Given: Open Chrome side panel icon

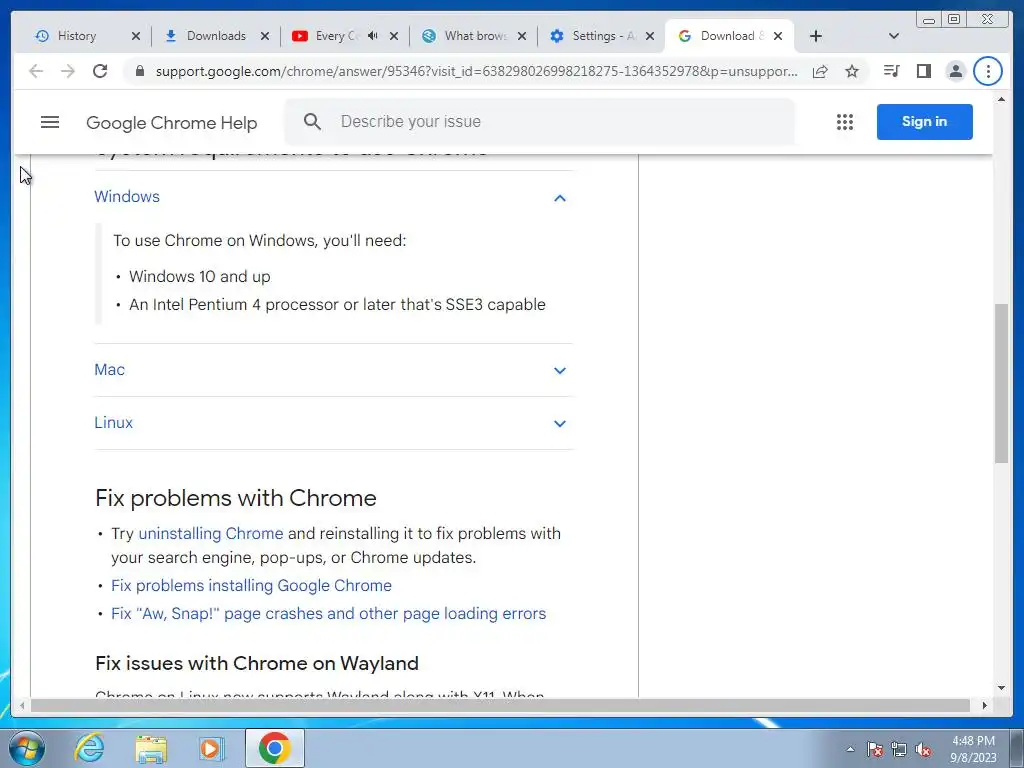Looking at the screenshot, I should [x=923, y=71].
